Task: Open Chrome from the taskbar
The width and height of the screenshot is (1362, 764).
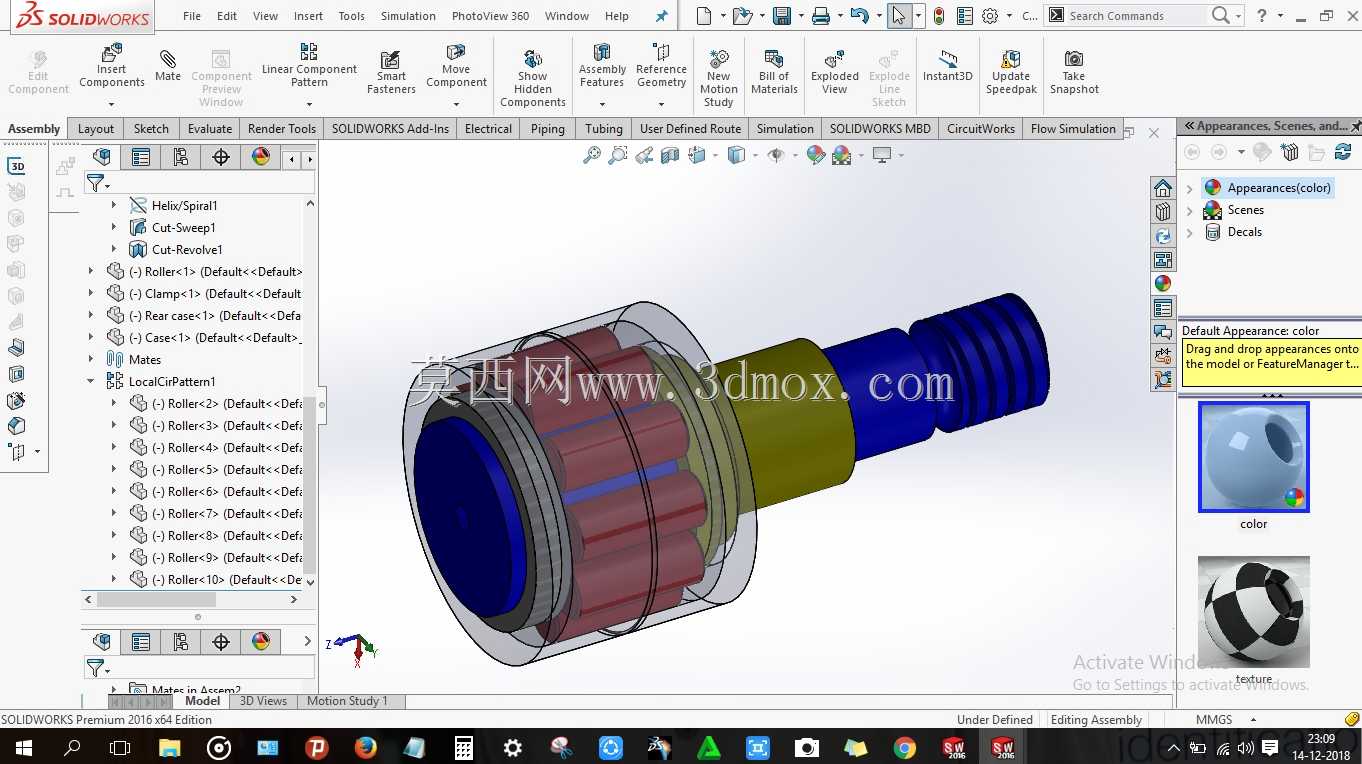Action: [x=904, y=747]
